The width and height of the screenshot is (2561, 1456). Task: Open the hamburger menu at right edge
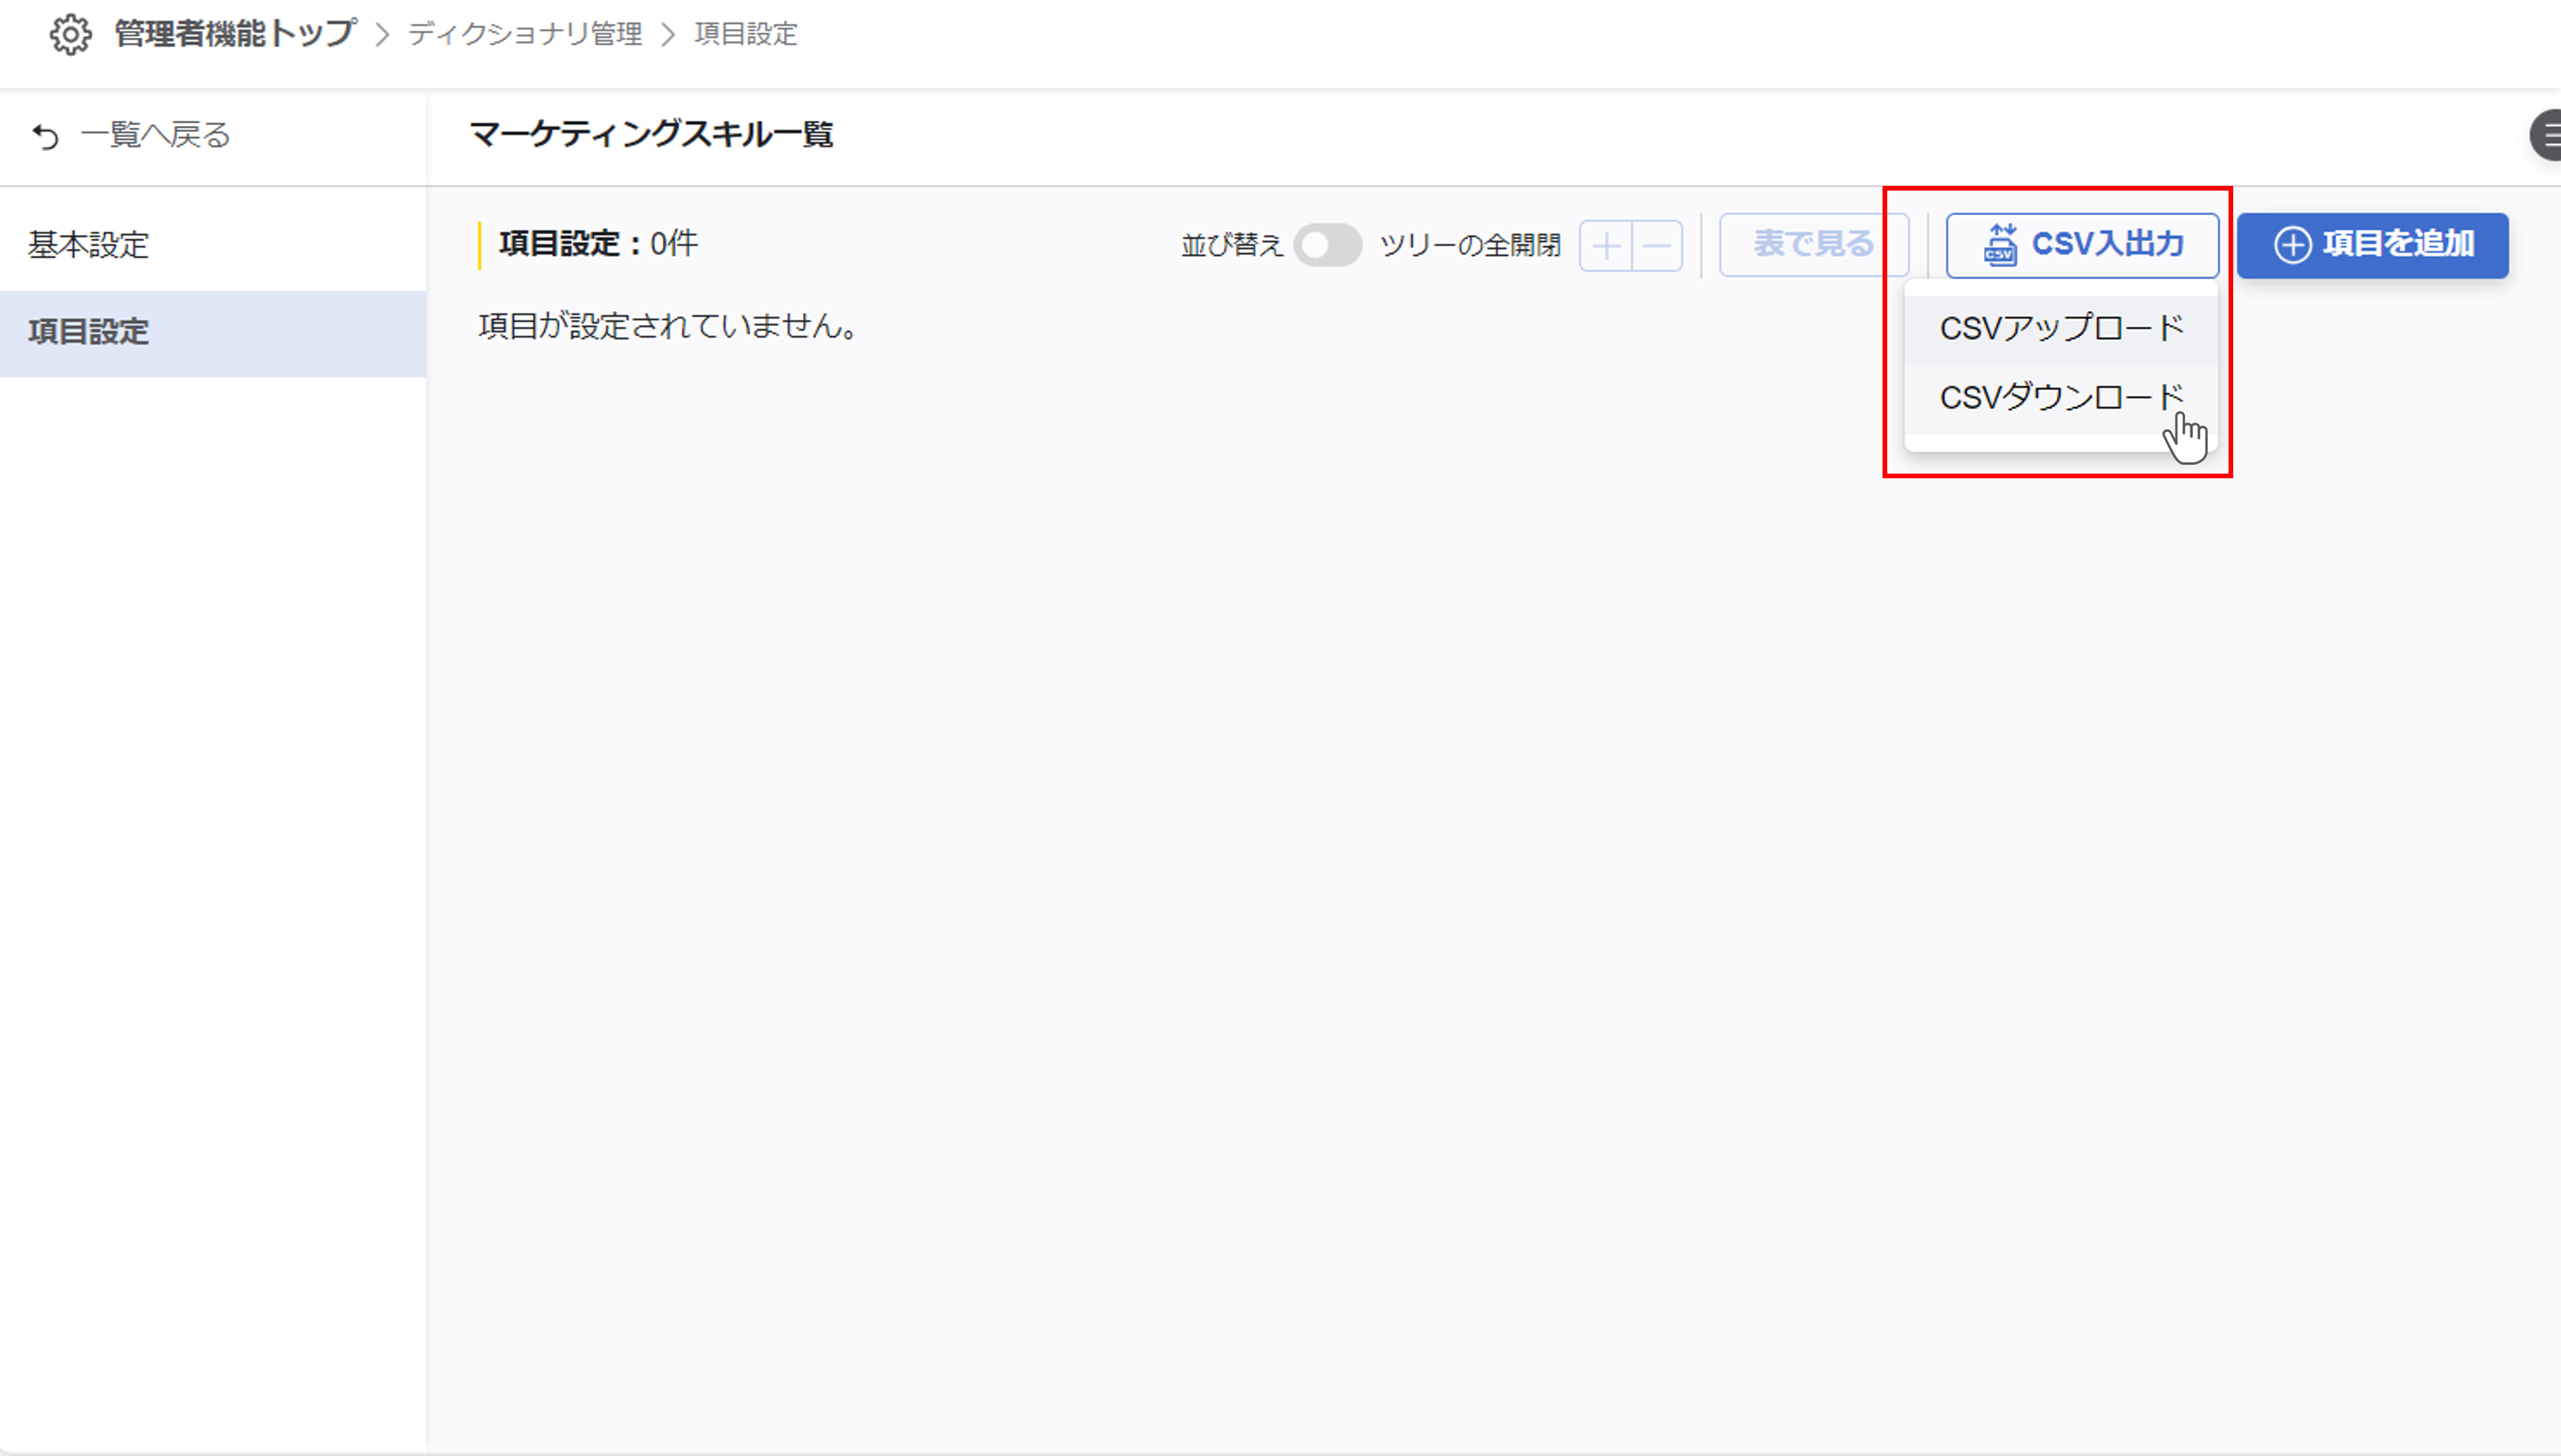click(2548, 136)
